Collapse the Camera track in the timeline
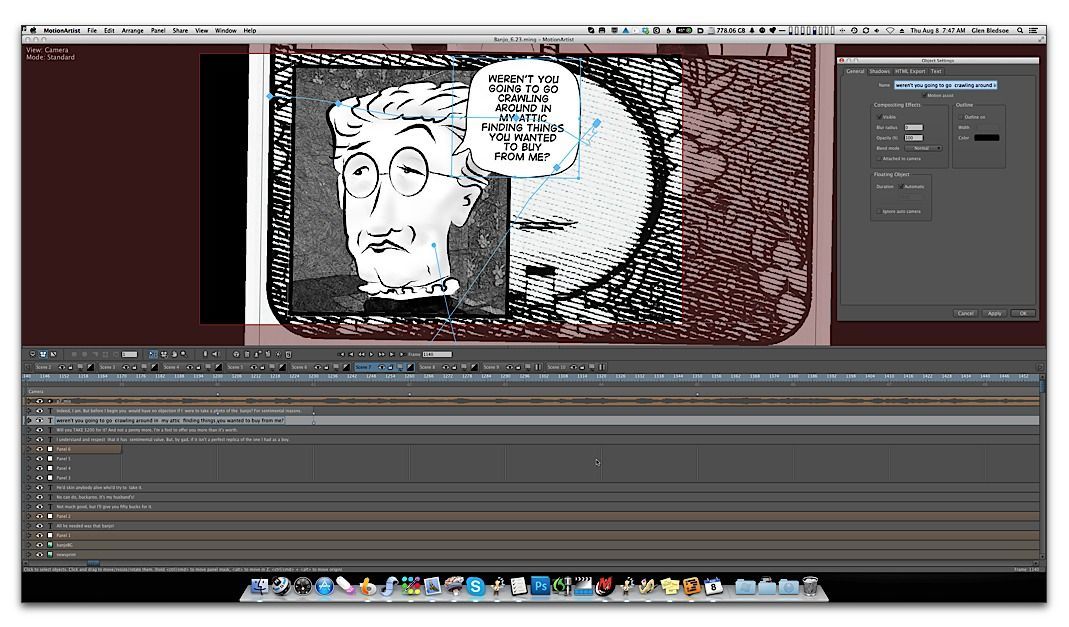This screenshot has width=1069, height=627. (x=28, y=390)
